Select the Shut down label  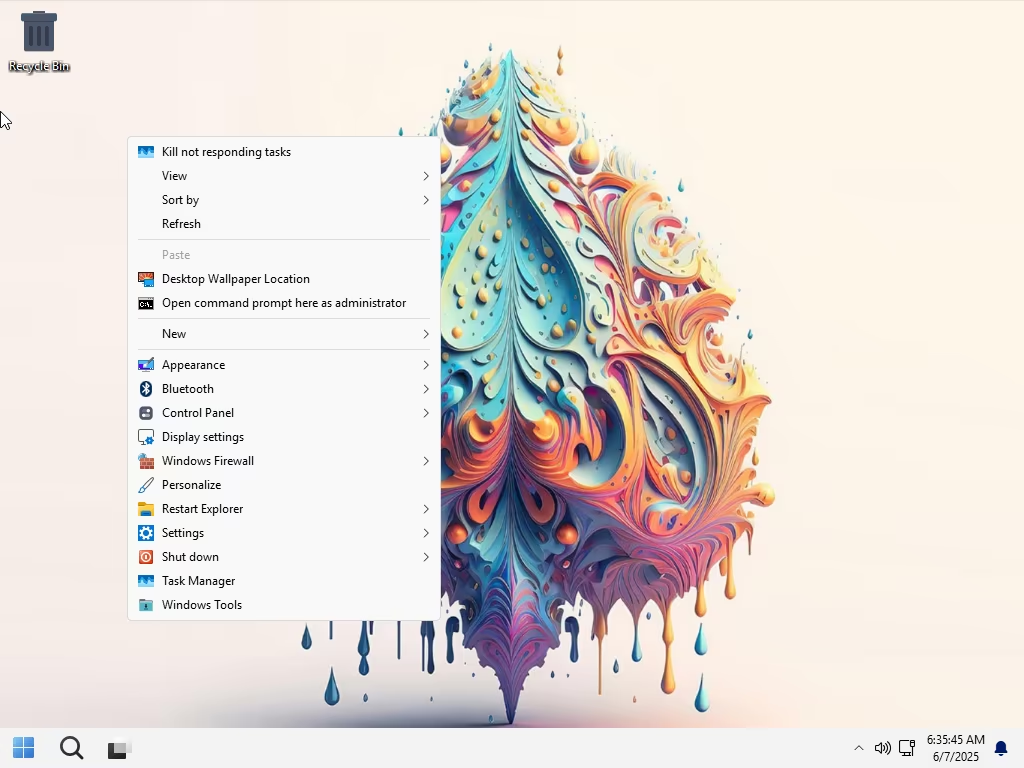190,557
